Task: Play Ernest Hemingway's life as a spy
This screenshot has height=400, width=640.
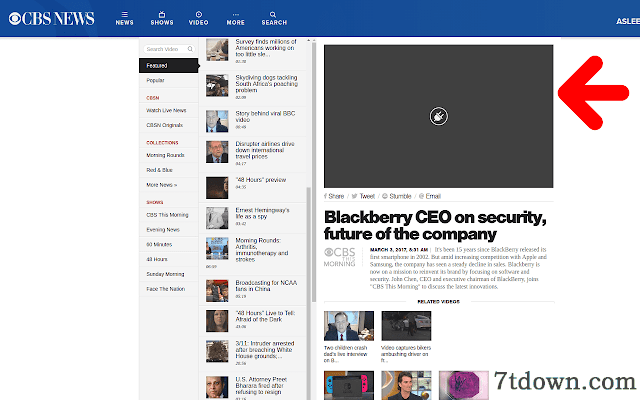Action: coord(252,218)
